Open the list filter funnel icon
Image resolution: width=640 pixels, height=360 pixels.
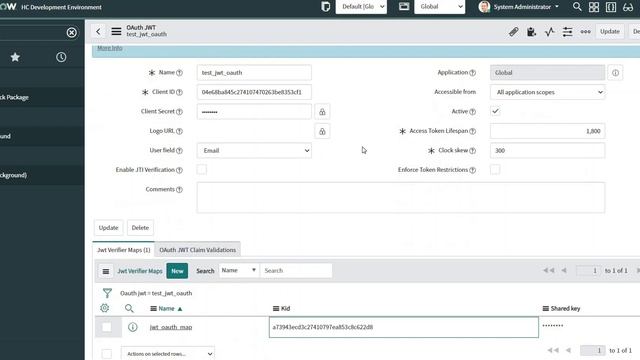click(107, 293)
